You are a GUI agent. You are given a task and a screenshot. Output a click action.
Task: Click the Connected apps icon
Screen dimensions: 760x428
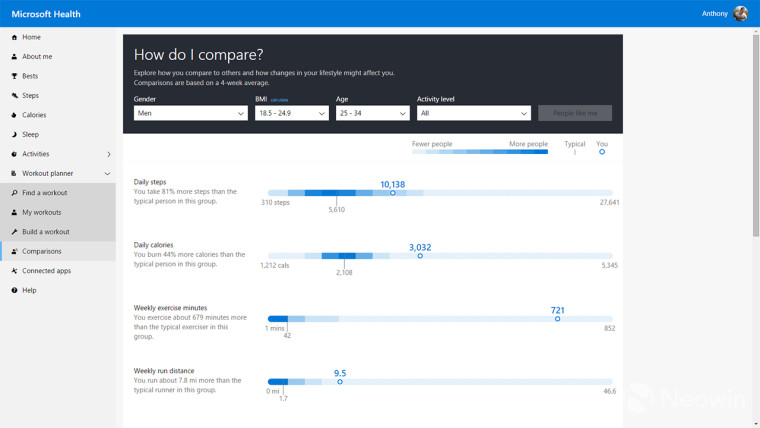[14, 270]
